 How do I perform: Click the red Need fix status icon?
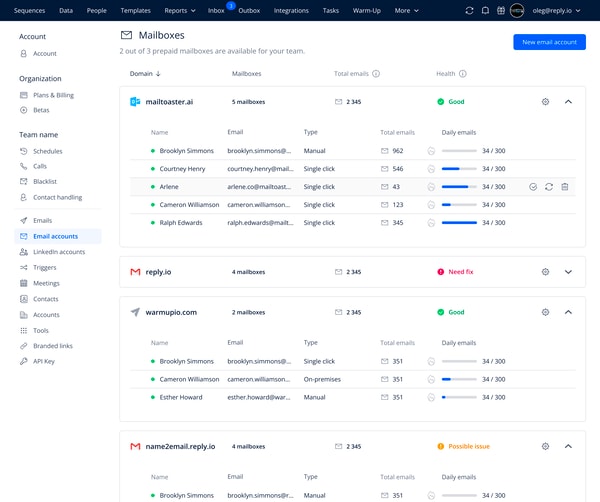coord(440,272)
